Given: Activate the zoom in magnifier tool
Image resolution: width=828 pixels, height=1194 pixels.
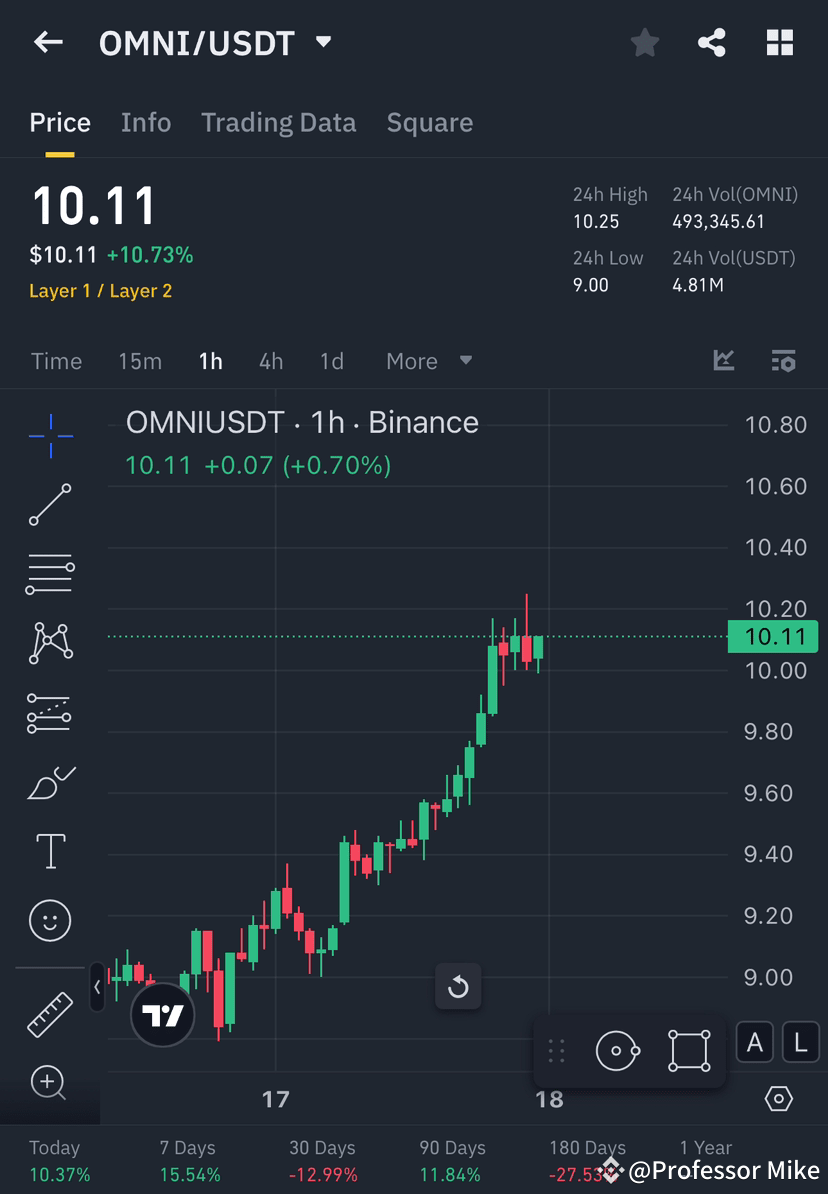Looking at the screenshot, I should pos(49,1083).
